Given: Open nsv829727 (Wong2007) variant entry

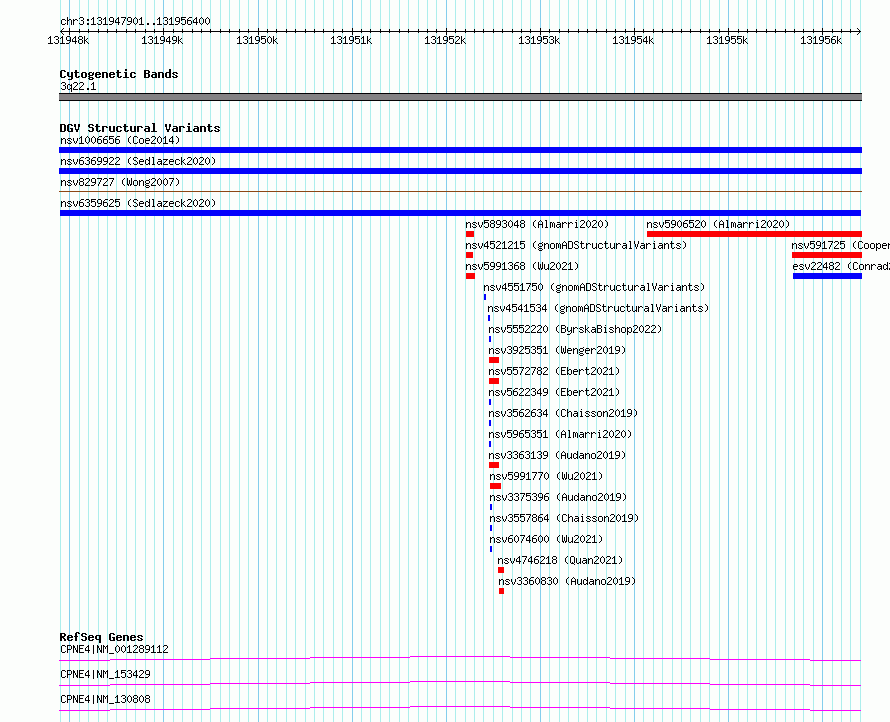Looking at the screenshot, I should 120,182.
